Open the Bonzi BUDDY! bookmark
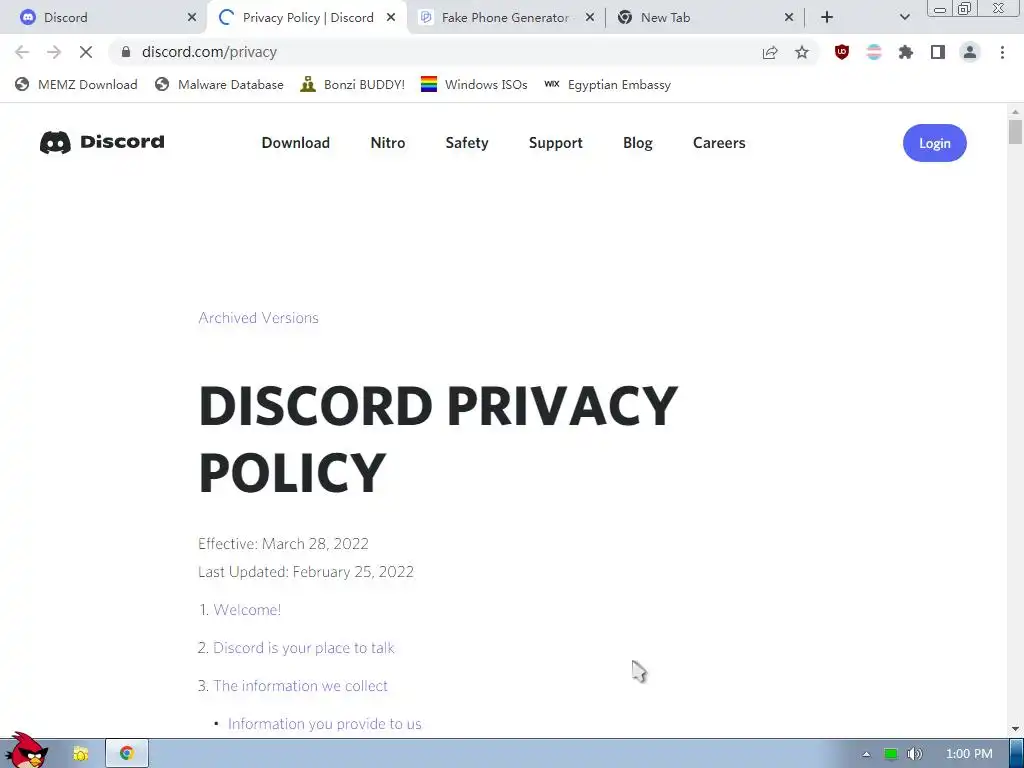The width and height of the screenshot is (1024, 768). pos(353,84)
